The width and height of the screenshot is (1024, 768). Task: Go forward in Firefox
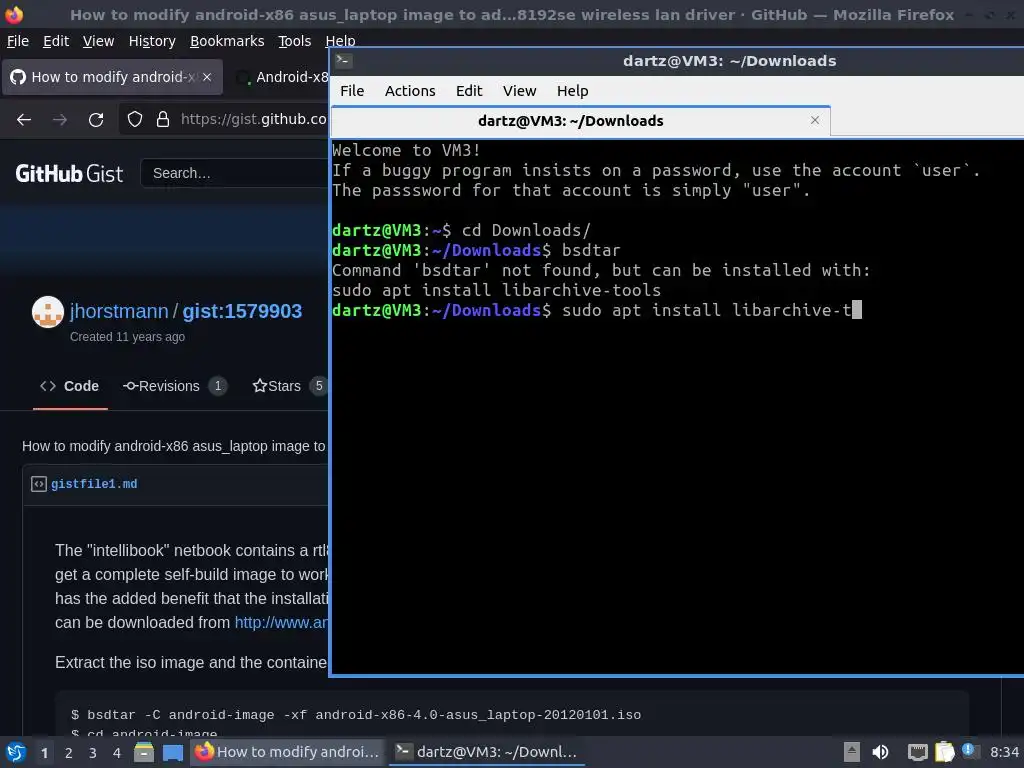click(60, 120)
